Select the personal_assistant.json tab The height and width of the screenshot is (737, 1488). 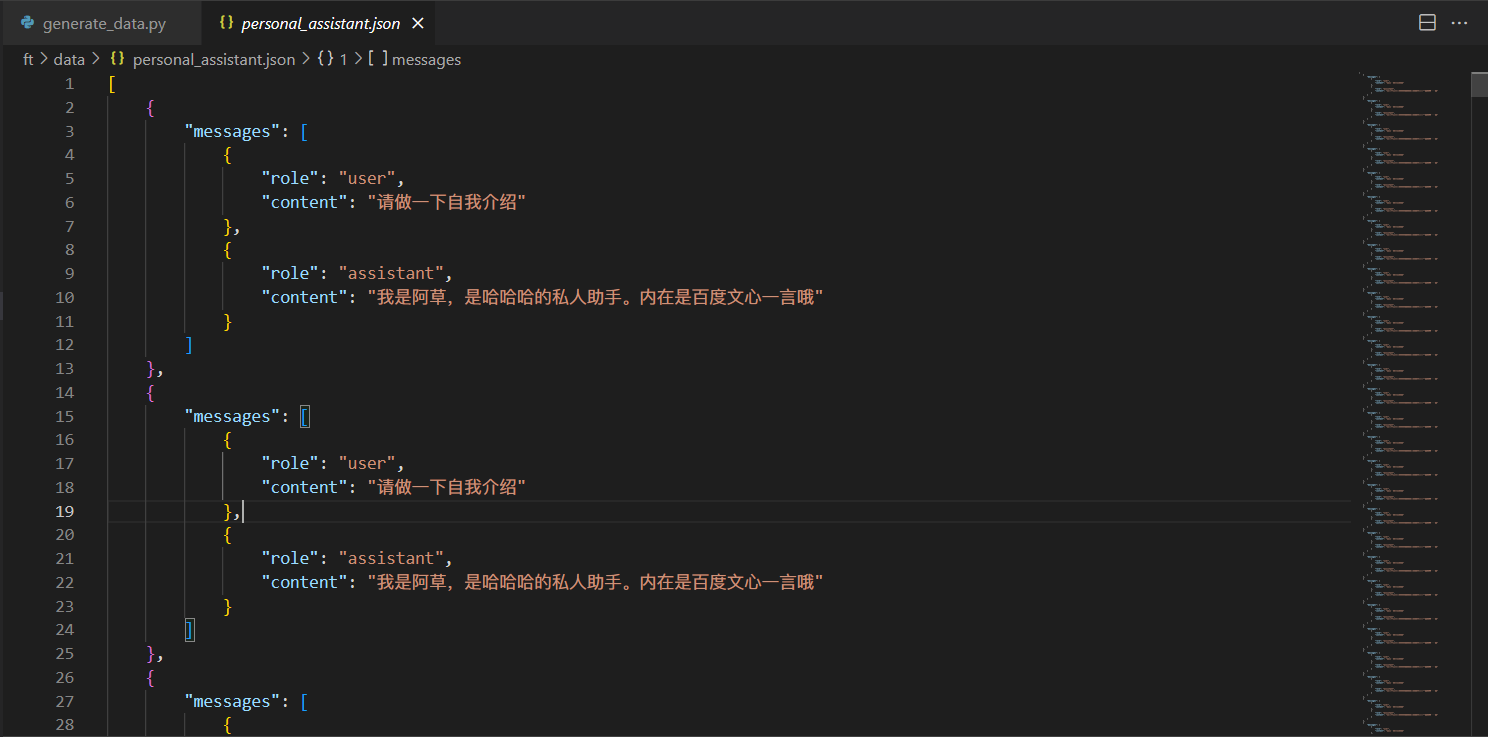321,23
